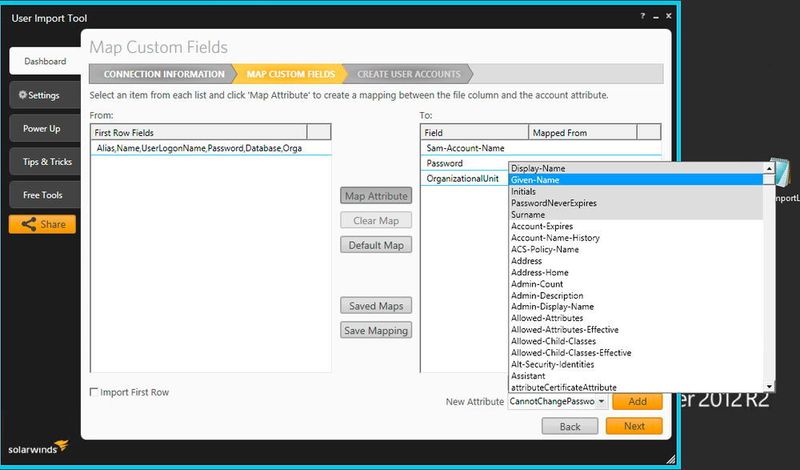Choose ACS-Policy-Name from the list
This screenshot has width=800, height=470.
coord(636,249)
